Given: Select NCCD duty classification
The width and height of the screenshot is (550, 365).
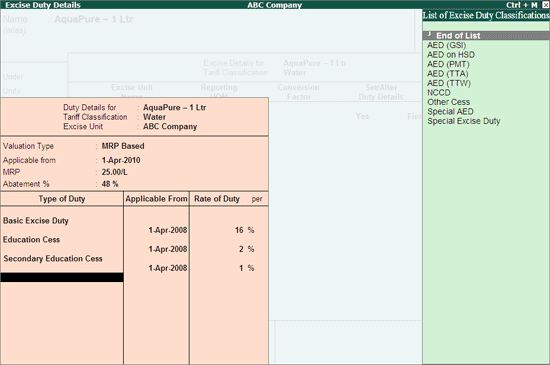Looking at the screenshot, I should click(438, 93).
